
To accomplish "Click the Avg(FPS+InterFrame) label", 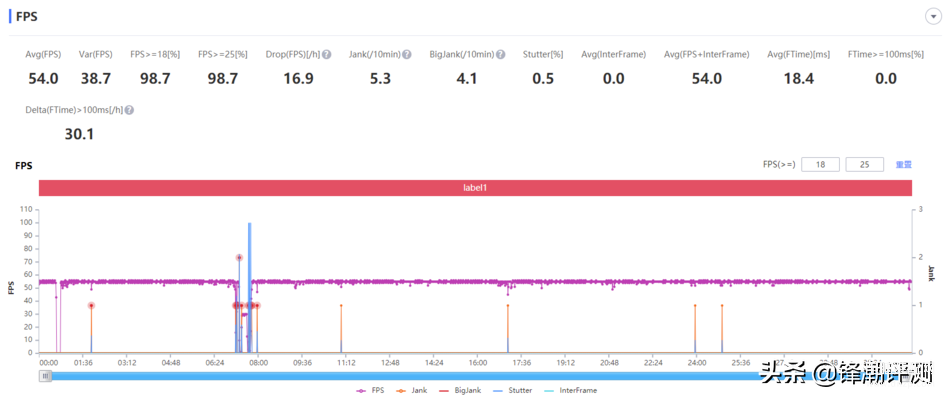I will pos(706,54).
